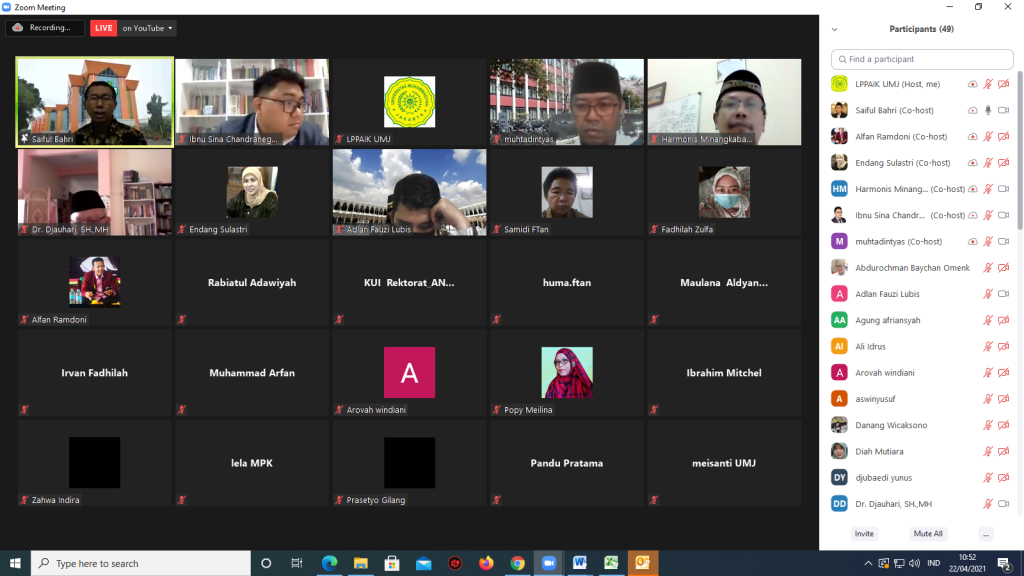Open Cortana from the taskbar
This screenshot has width=1024, height=576.
[266, 563]
